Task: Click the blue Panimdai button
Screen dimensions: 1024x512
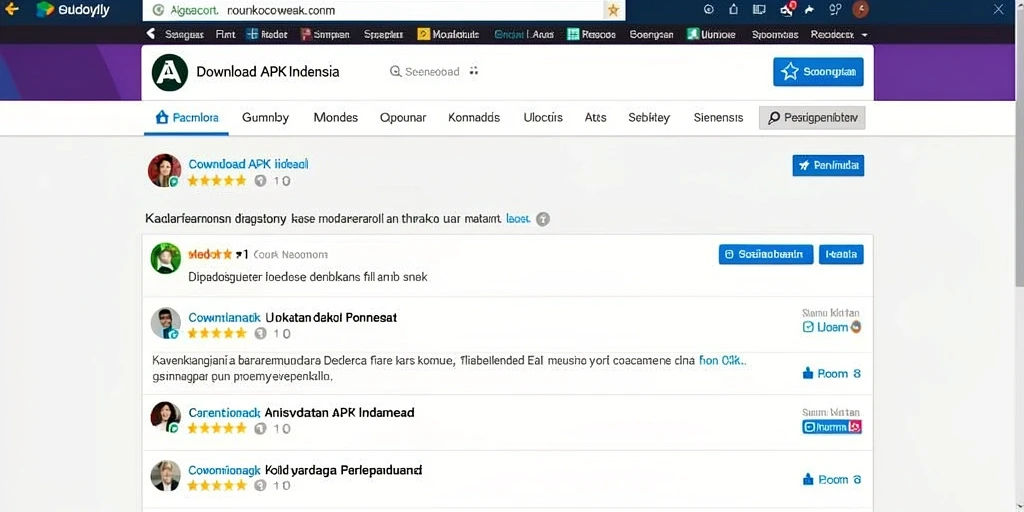Action: pyautogui.click(x=828, y=166)
